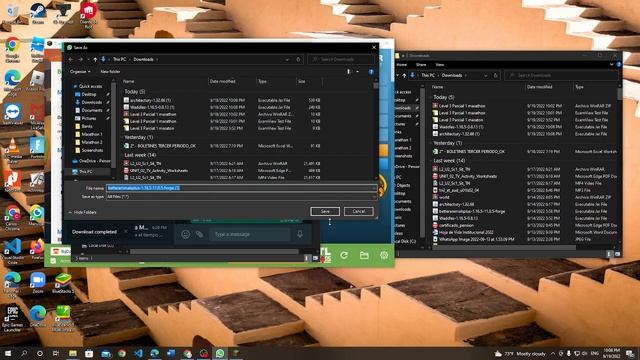The width and height of the screenshot is (640, 360).
Task: Open the Save as type dropdown
Action: click(x=242, y=196)
